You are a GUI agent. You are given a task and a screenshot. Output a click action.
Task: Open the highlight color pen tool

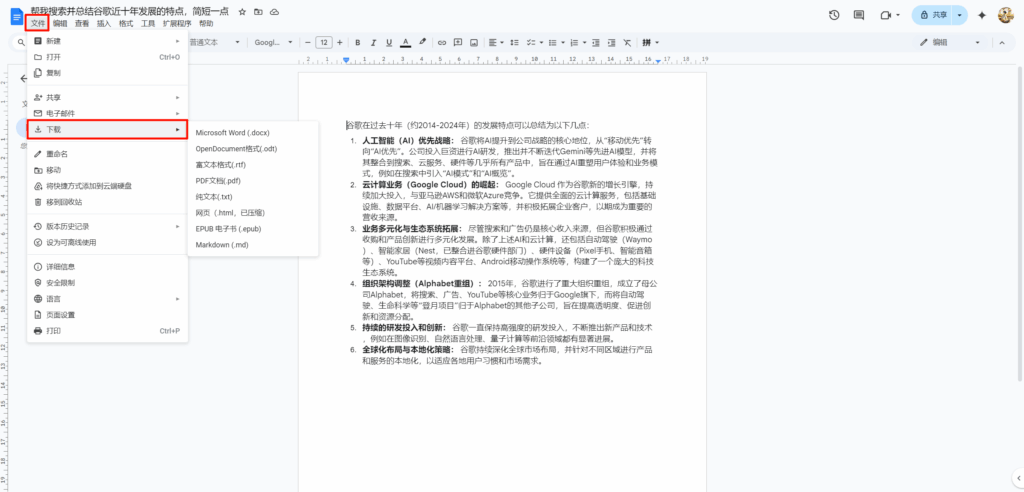point(423,42)
